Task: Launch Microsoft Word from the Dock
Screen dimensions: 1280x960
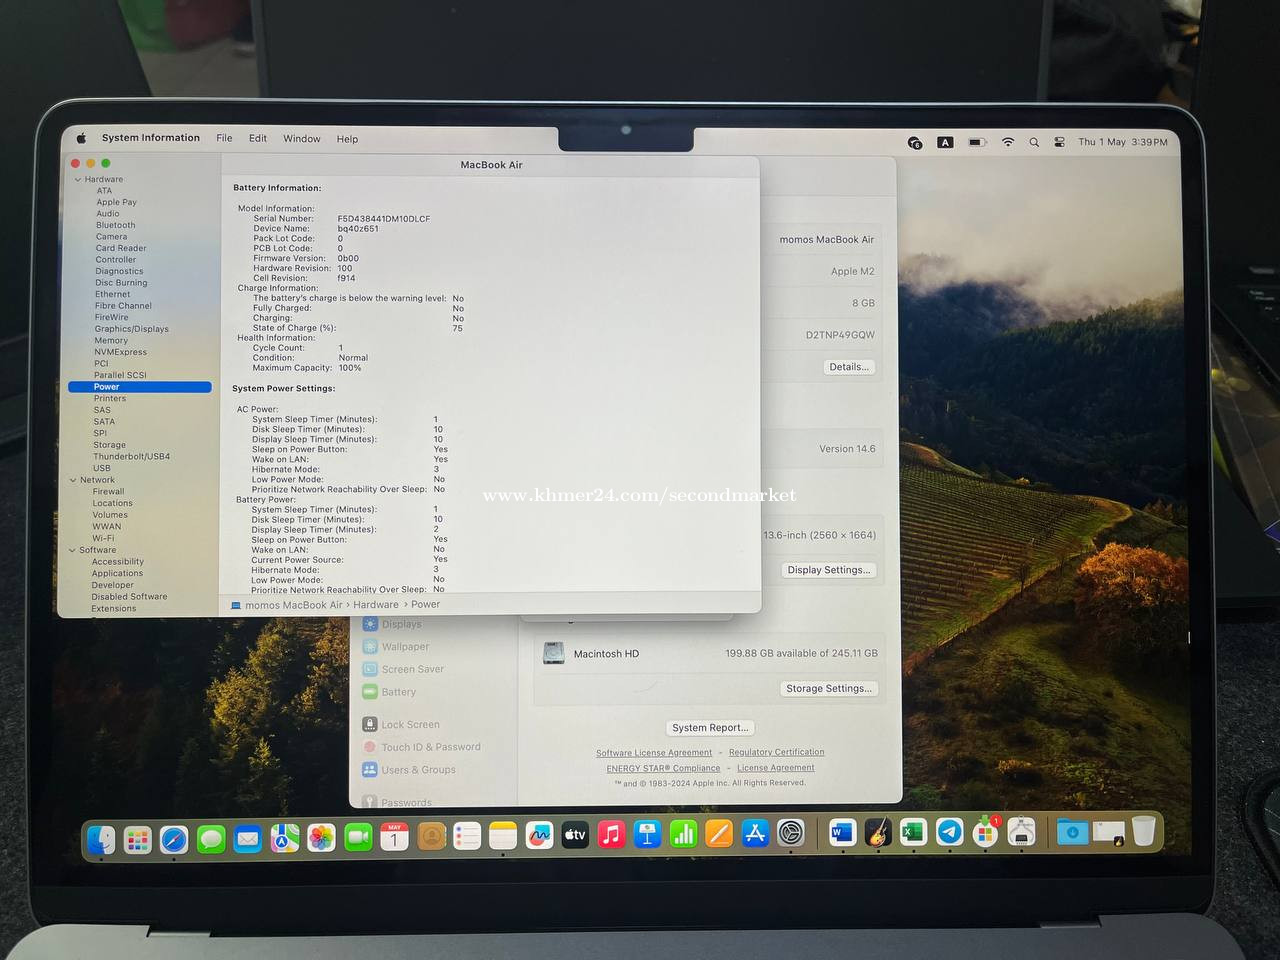Action: pos(842,831)
